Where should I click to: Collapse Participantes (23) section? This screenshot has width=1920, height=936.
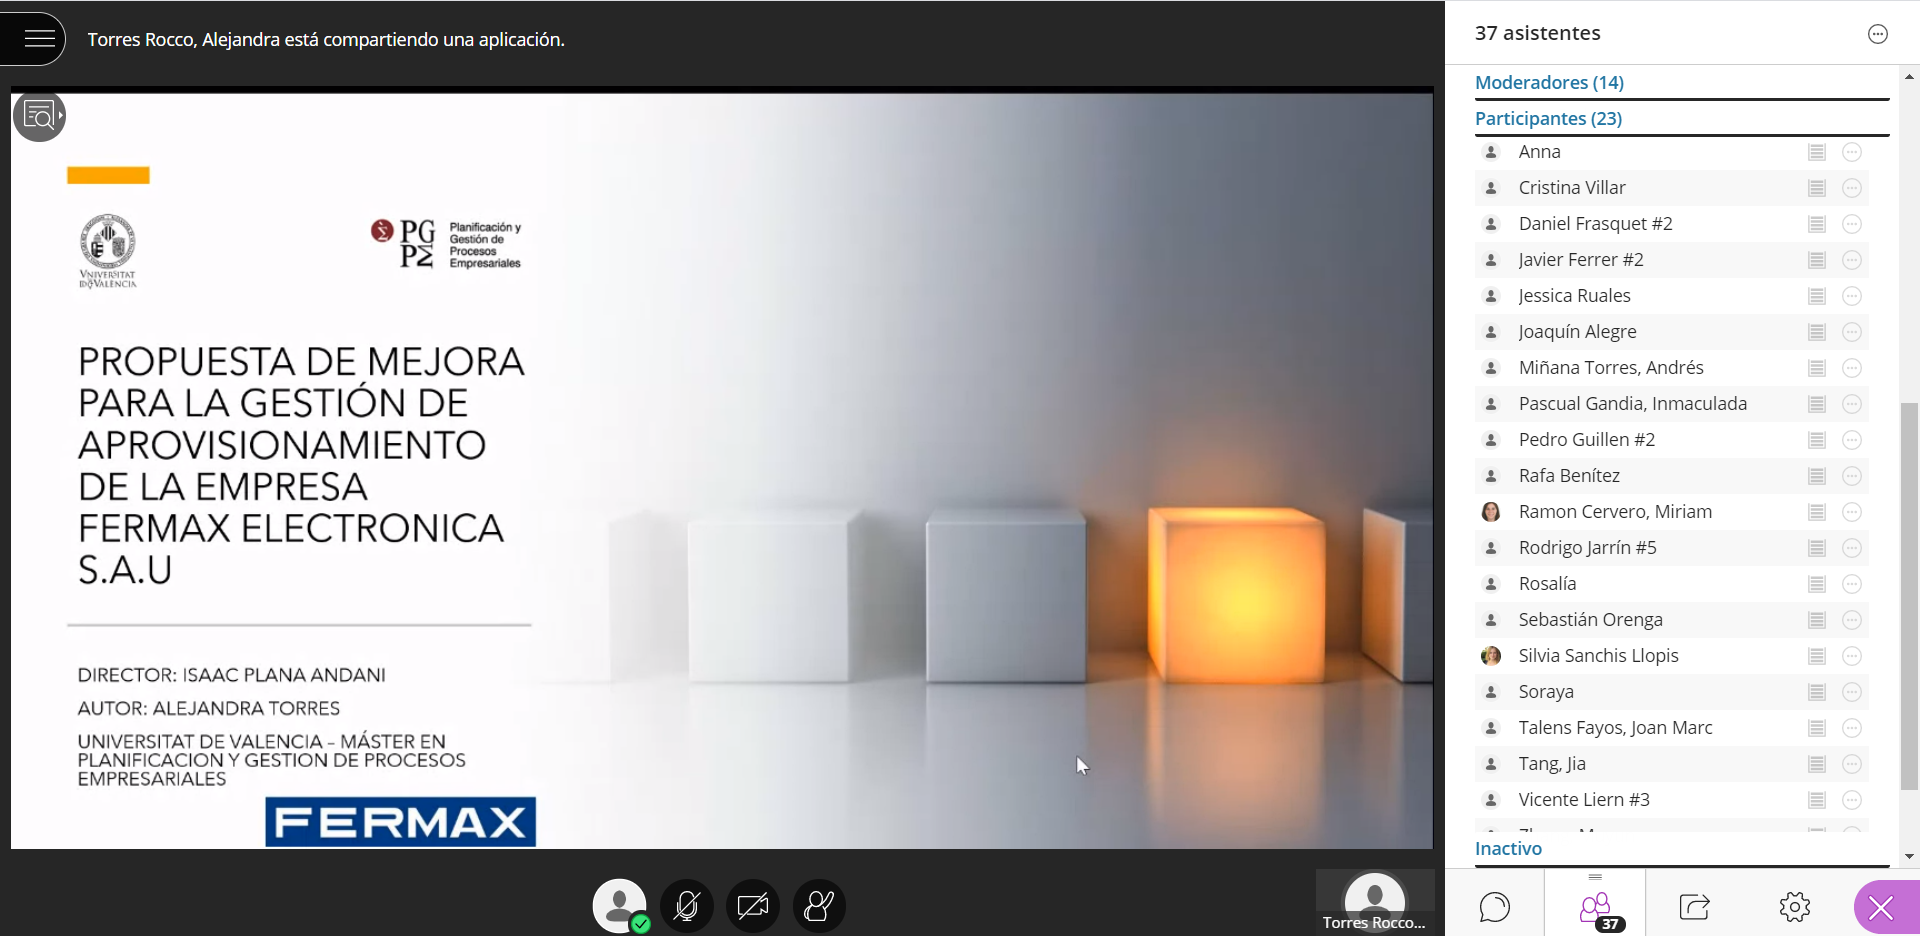tap(1548, 118)
